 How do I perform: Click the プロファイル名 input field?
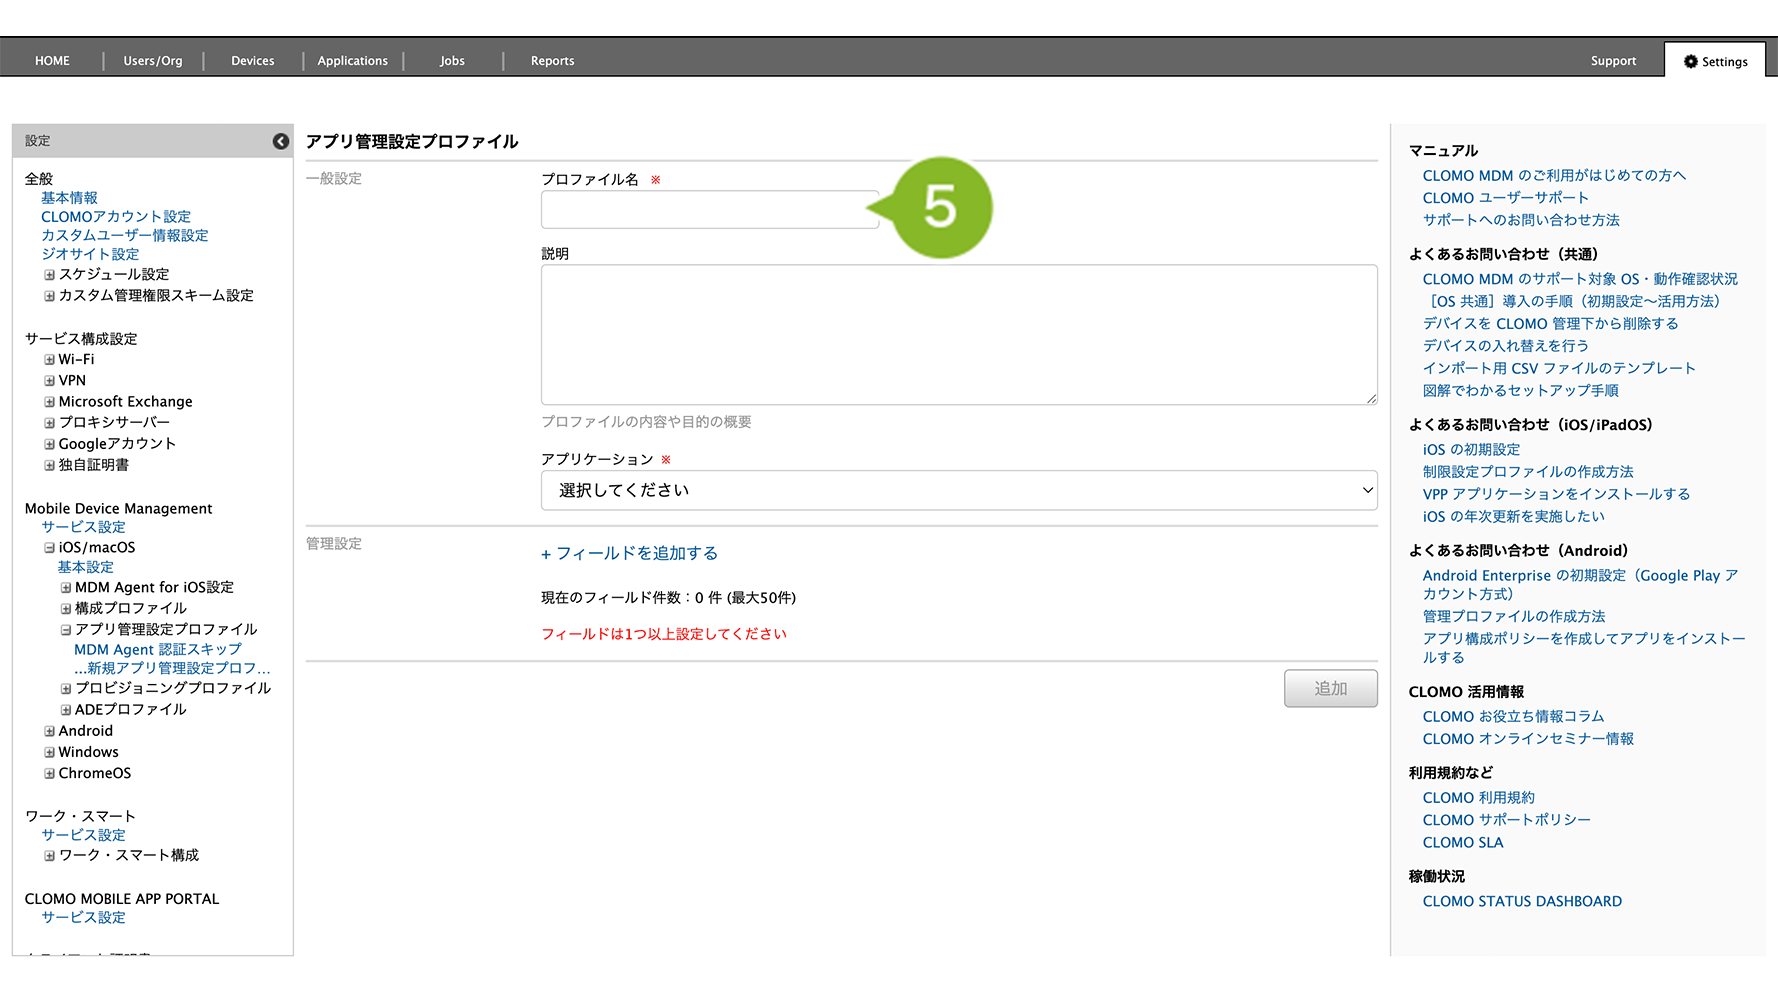708,210
